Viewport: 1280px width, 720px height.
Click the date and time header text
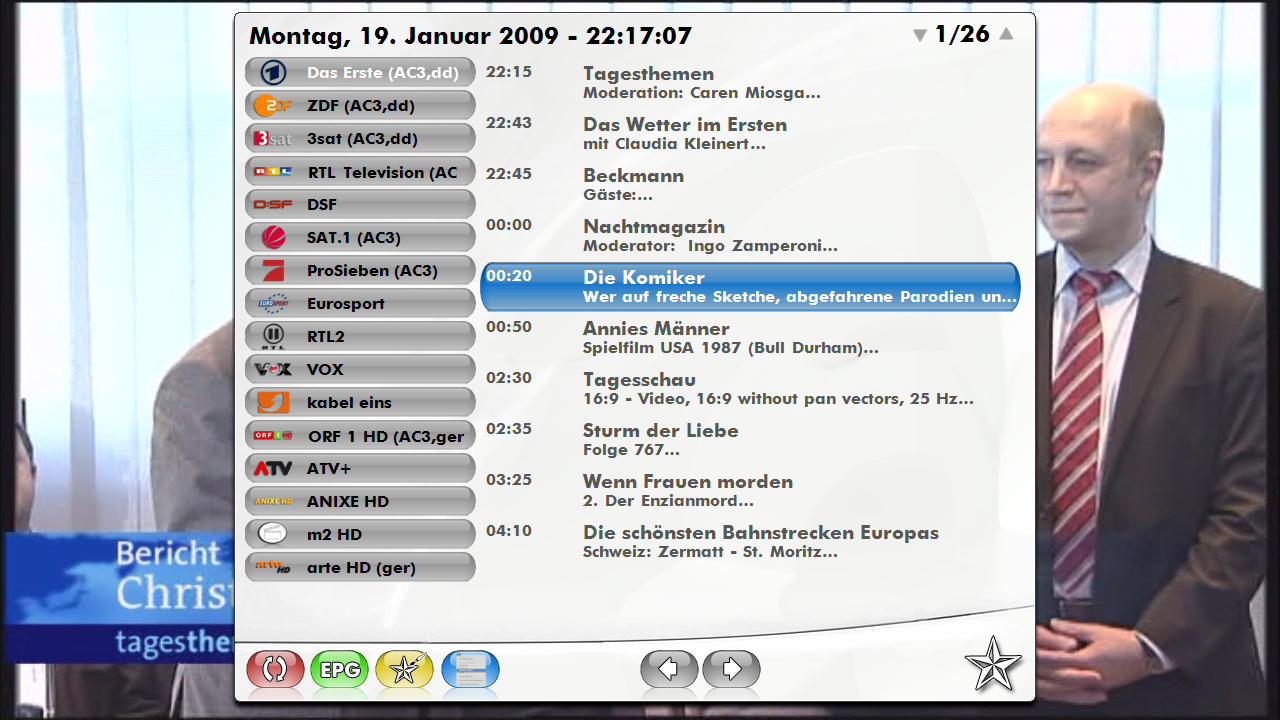(x=470, y=36)
